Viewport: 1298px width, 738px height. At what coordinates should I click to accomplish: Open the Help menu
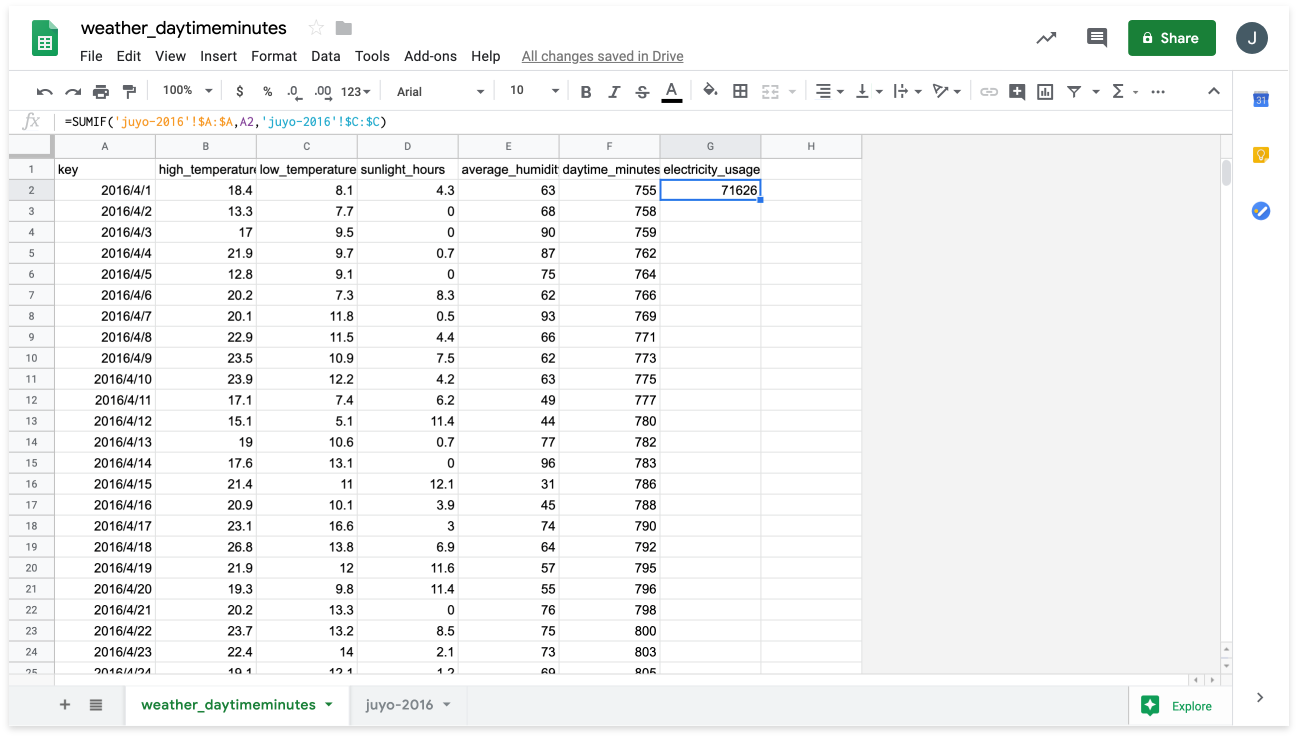click(x=485, y=56)
